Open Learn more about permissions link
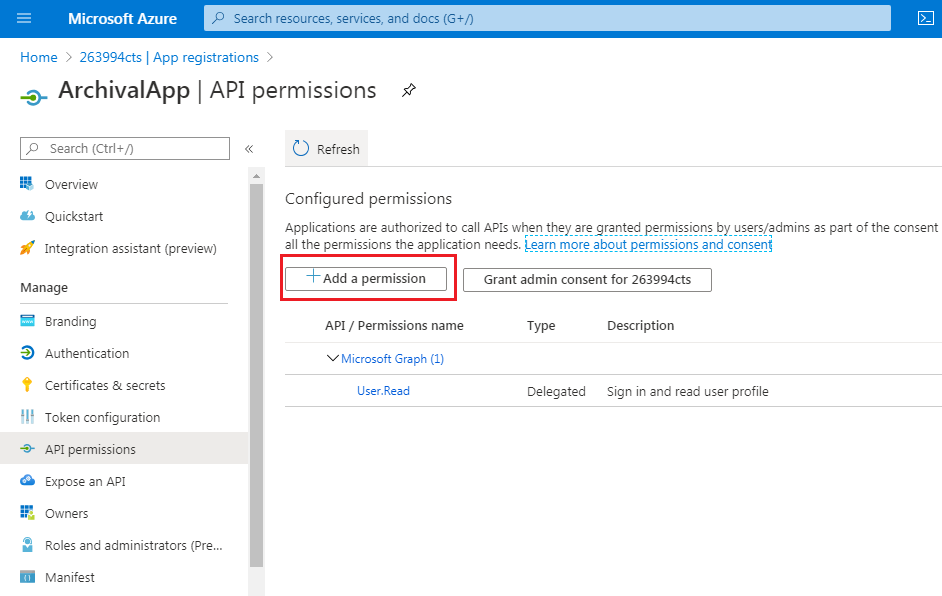Image resolution: width=942 pixels, height=596 pixels. [648, 245]
